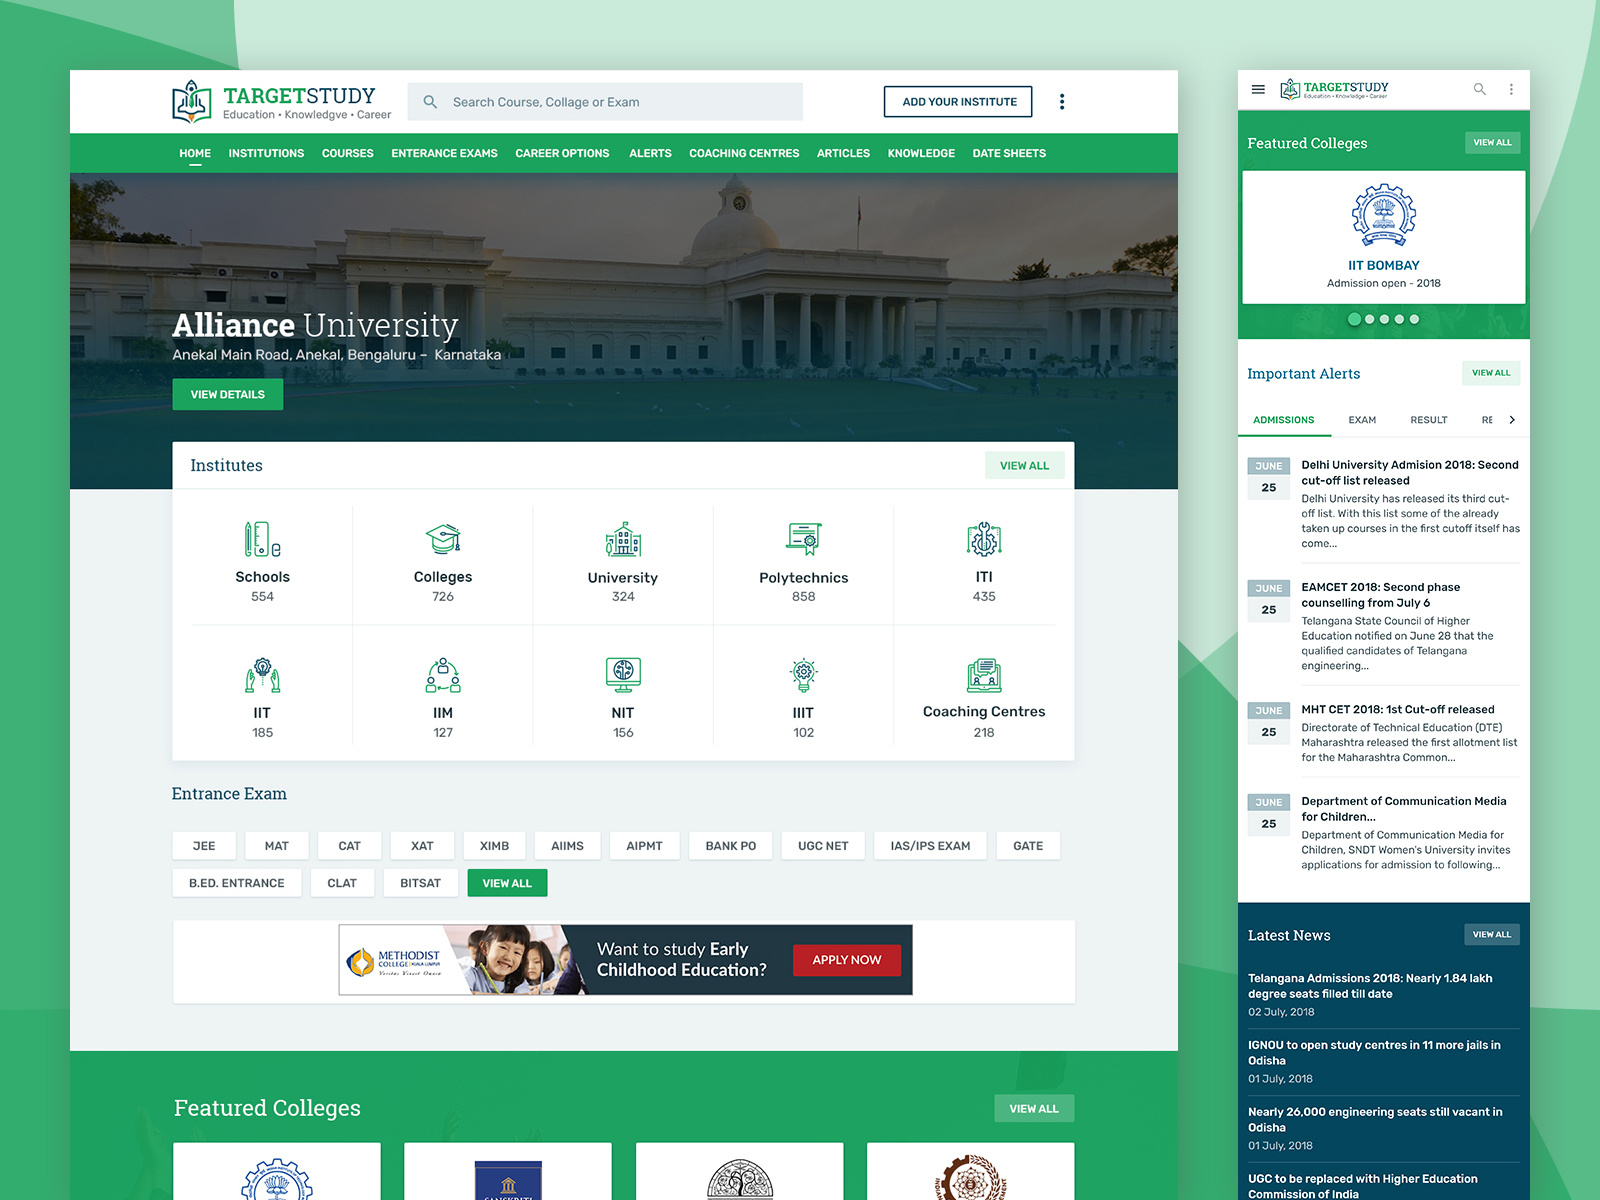1600x1200 pixels.
Task: Open the mobile hamburger navigation menu
Action: click(1258, 89)
